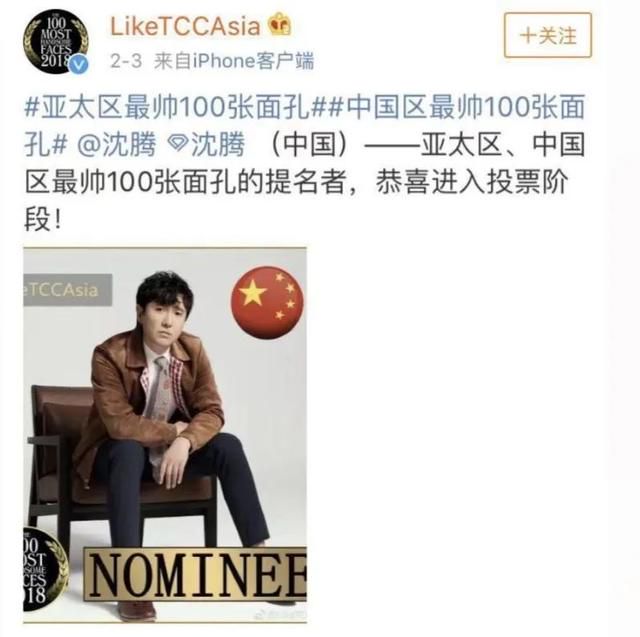This screenshot has height=637, width=640.
Task: Open the LikeTCCAsia username link
Action: pos(185,26)
